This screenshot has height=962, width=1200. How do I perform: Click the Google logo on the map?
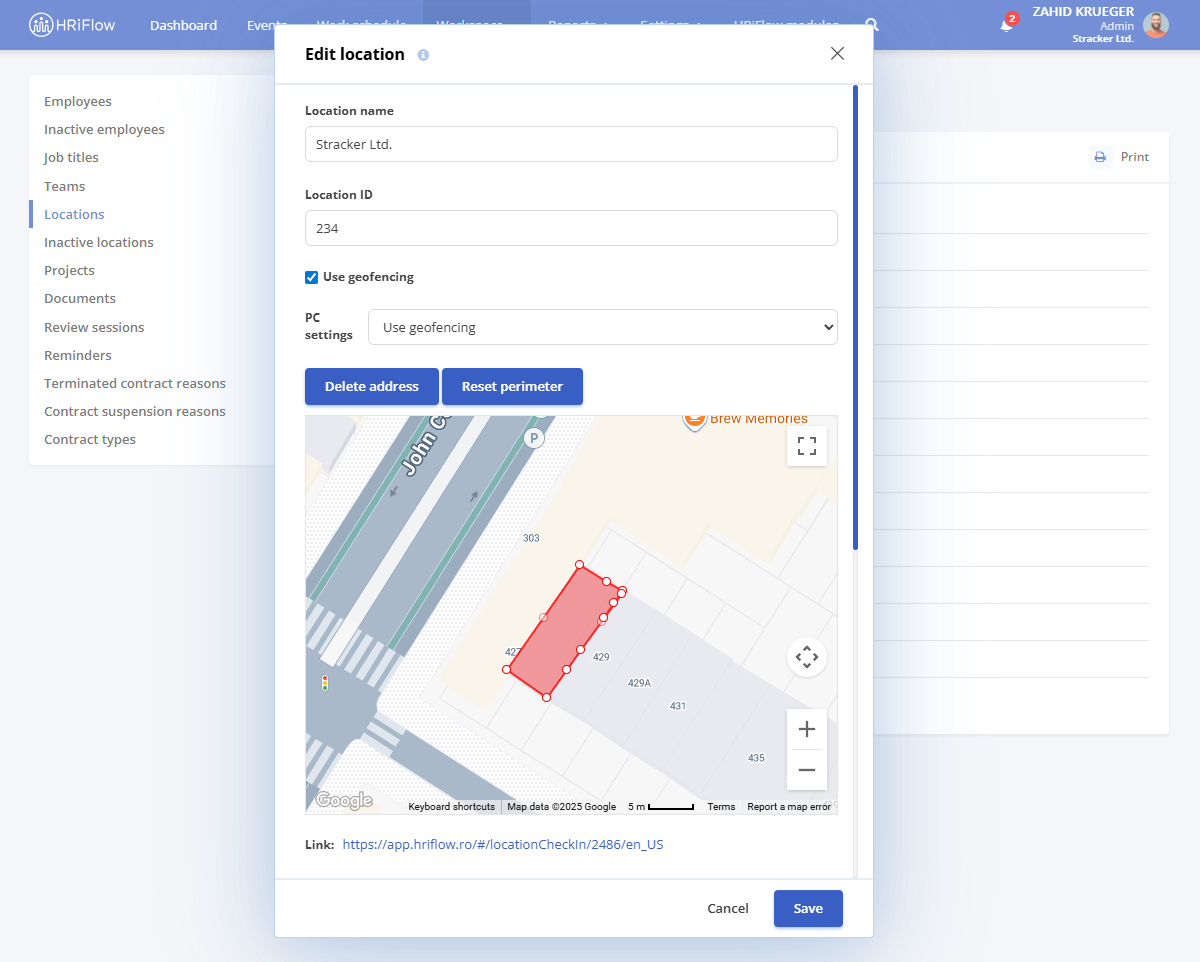tap(343, 800)
